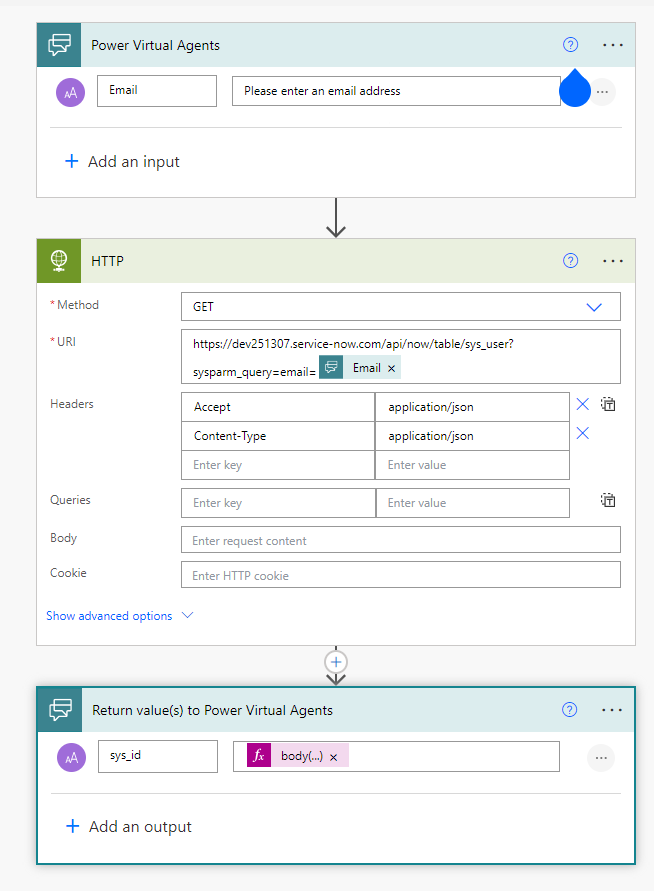Switch Queries to text mode
Viewport: 654px width, 891px height.
point(608,501)
